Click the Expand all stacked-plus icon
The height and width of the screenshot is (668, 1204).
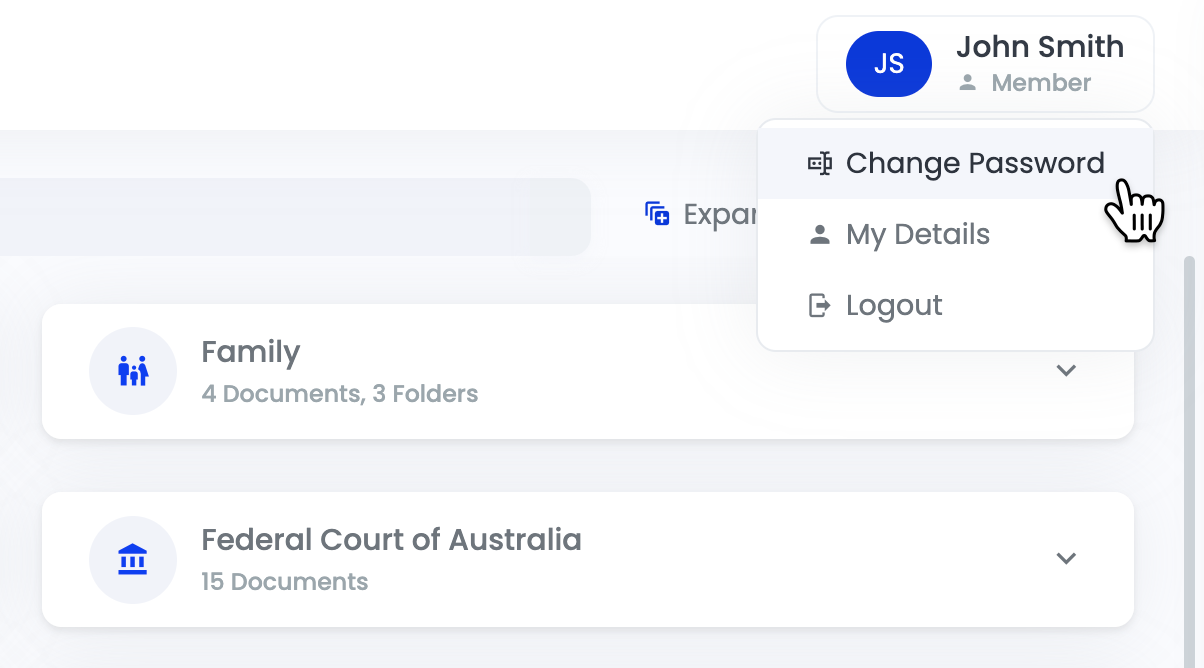[x=657, y=214]
